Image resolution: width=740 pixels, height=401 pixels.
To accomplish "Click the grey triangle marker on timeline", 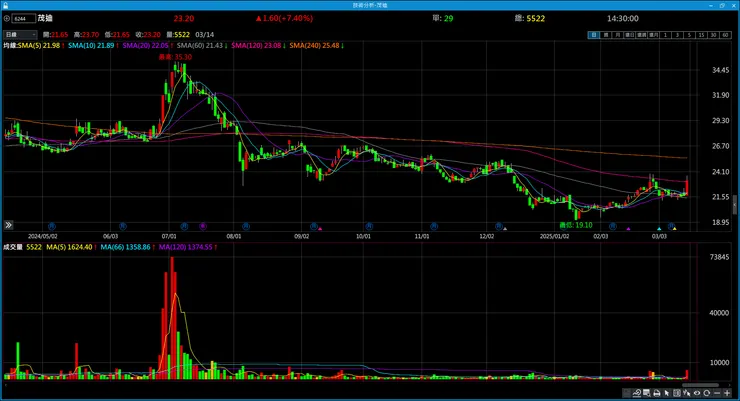I will coord(505,229).
